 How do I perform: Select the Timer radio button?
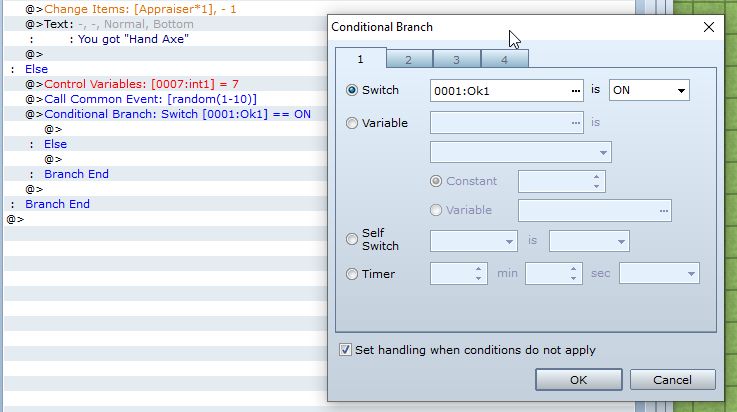click(352, 274)
